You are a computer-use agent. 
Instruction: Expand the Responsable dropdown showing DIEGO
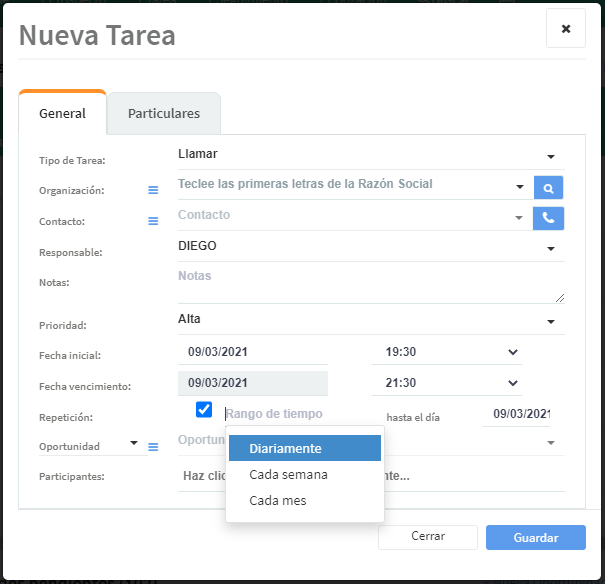point(550,248)
